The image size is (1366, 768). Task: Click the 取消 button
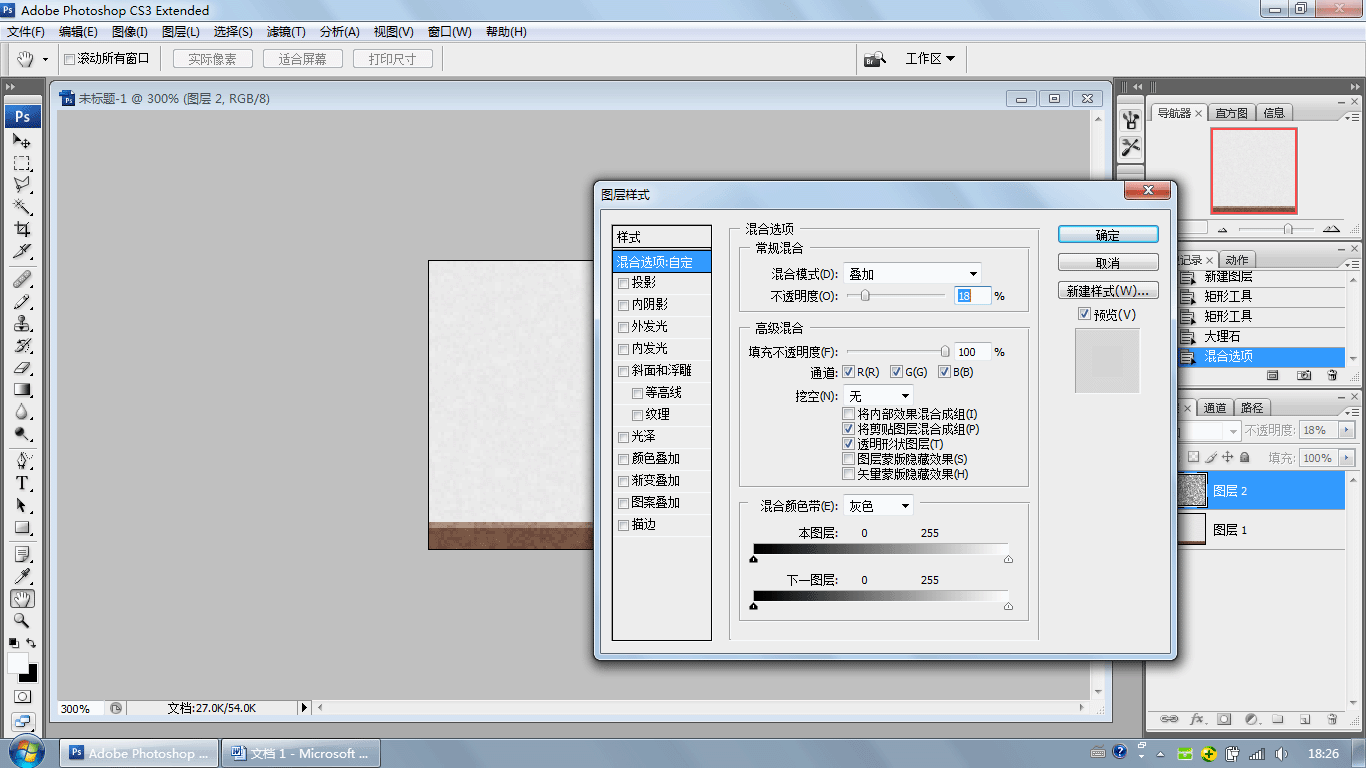click(1108, 263)
